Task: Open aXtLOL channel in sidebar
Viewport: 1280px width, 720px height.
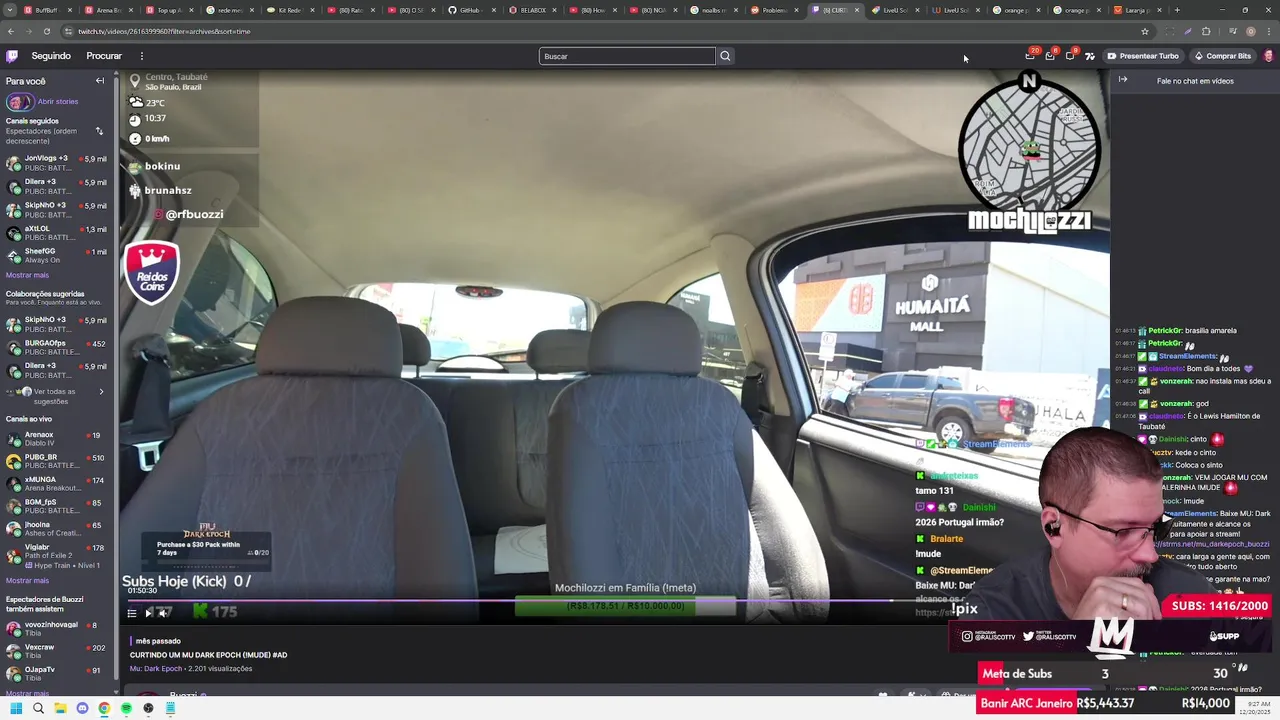Action: point(56,233)
